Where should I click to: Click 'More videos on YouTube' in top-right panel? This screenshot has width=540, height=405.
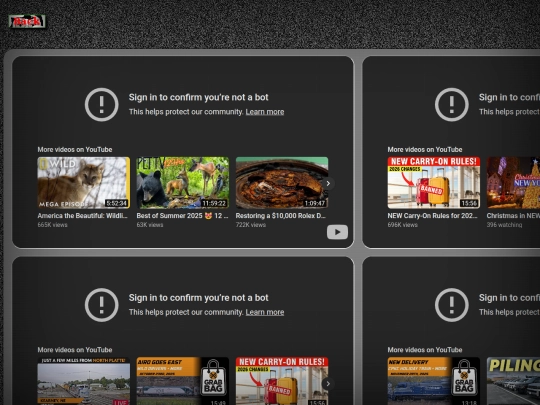point(425,149)
